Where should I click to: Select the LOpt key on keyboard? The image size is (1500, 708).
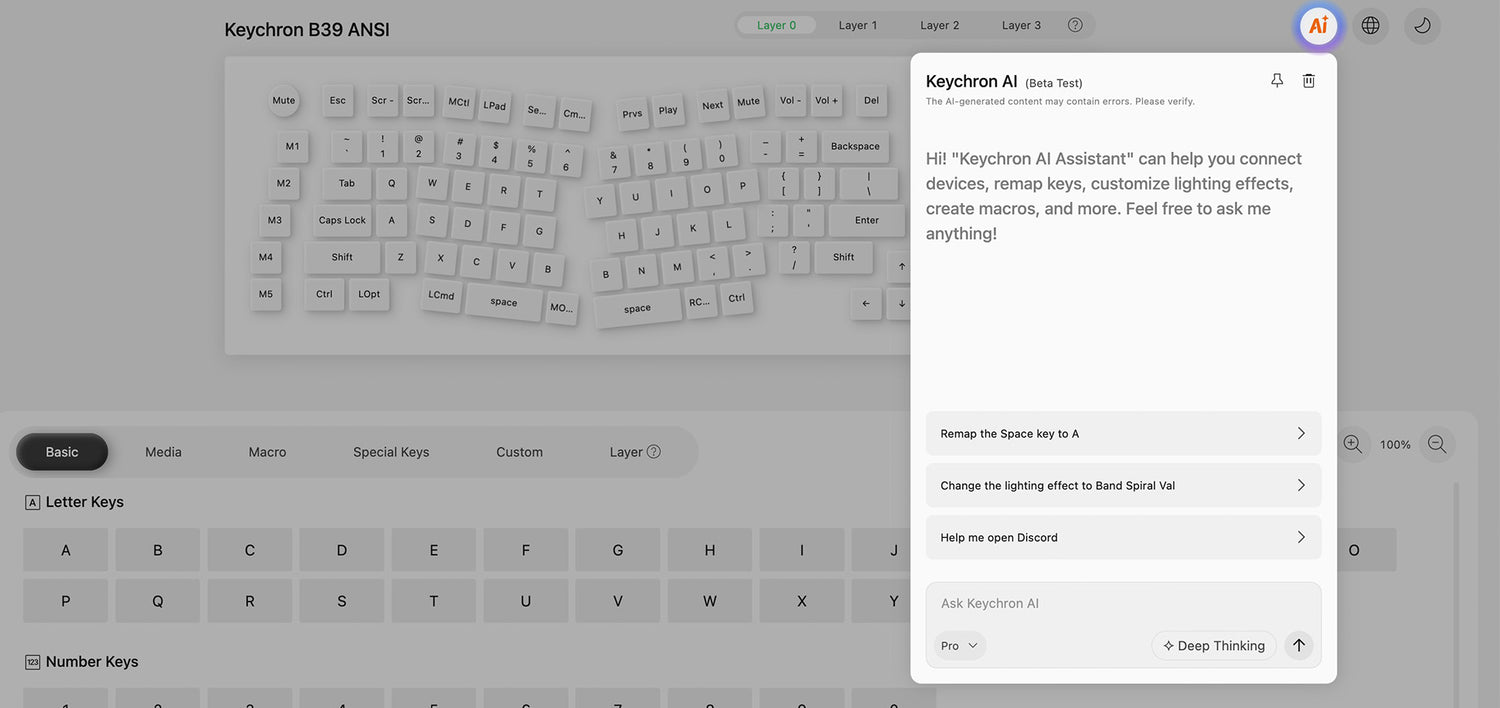coord(369,294)
